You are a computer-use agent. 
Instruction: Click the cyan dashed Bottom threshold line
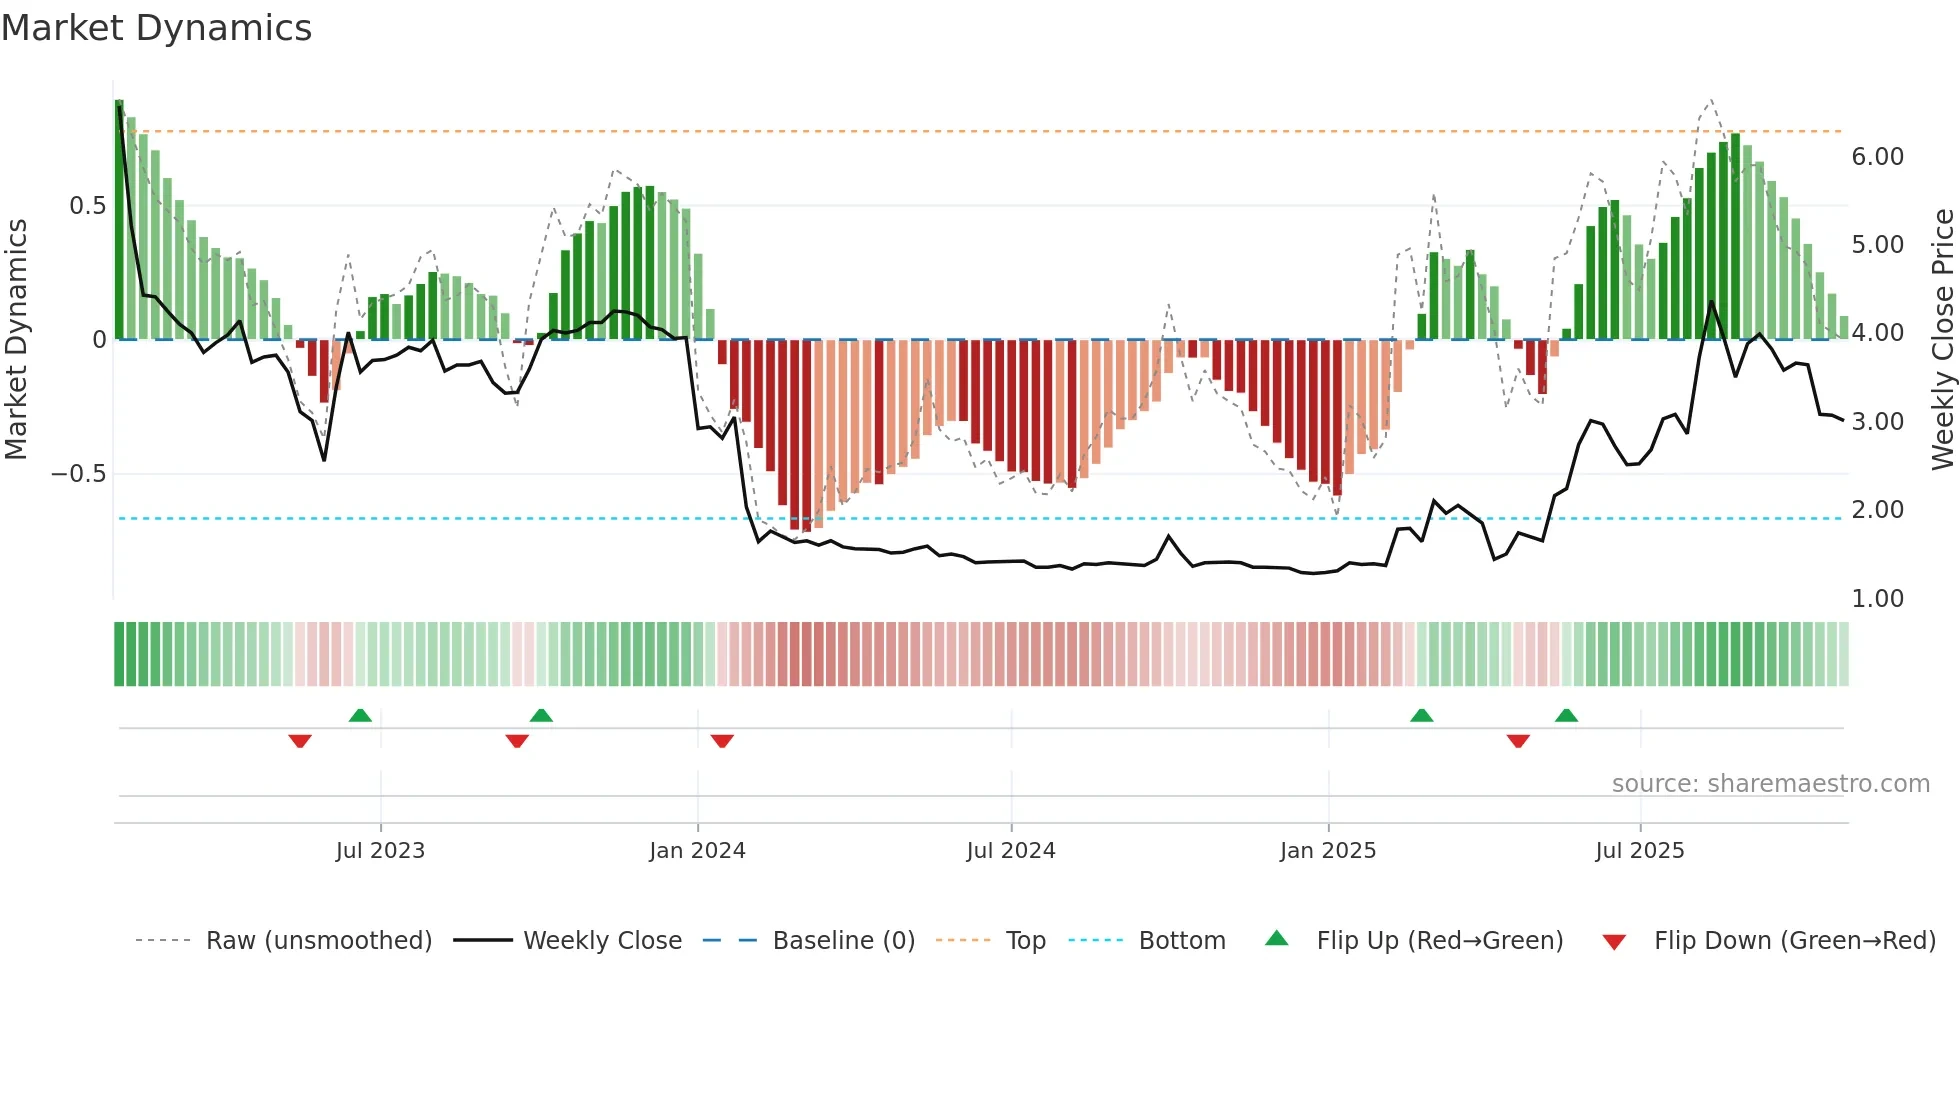coord(980,518)
